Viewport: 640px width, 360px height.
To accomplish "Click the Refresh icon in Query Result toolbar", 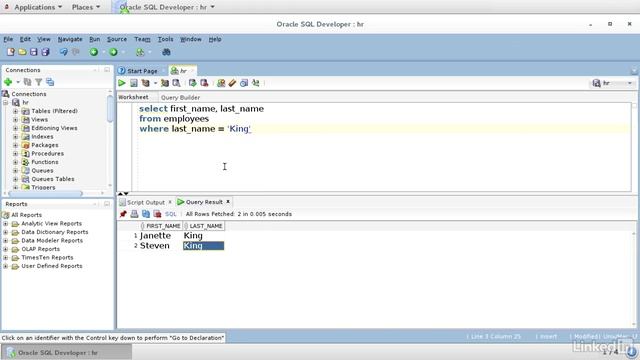I will point(146,214).
